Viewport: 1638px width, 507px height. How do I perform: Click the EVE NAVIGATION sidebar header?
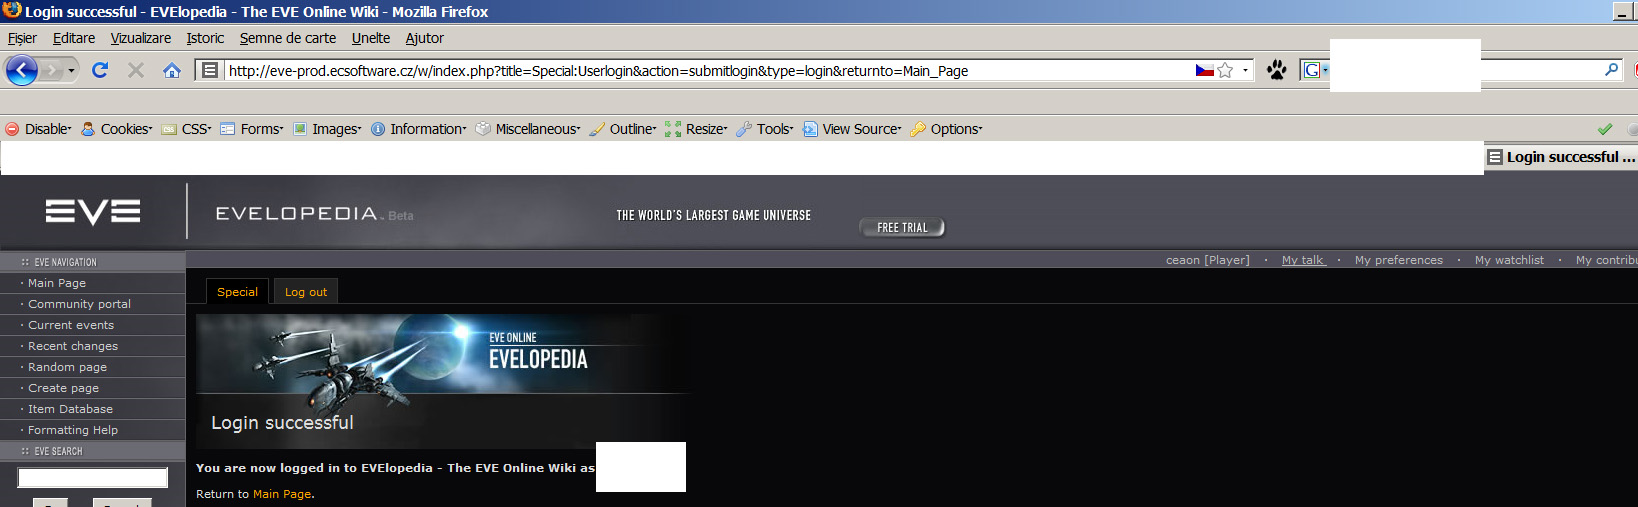coord(93,262)
